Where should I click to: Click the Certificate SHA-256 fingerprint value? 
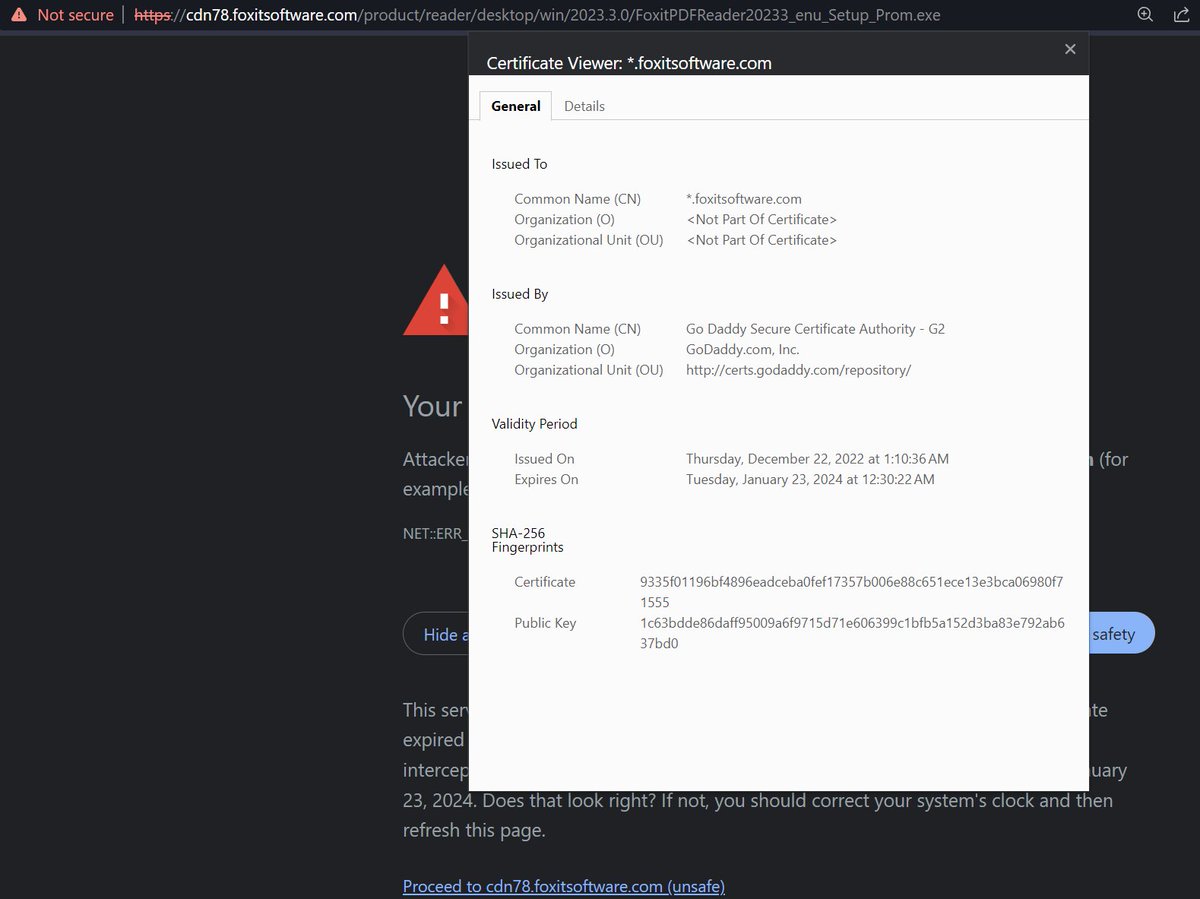pos(852,592)
